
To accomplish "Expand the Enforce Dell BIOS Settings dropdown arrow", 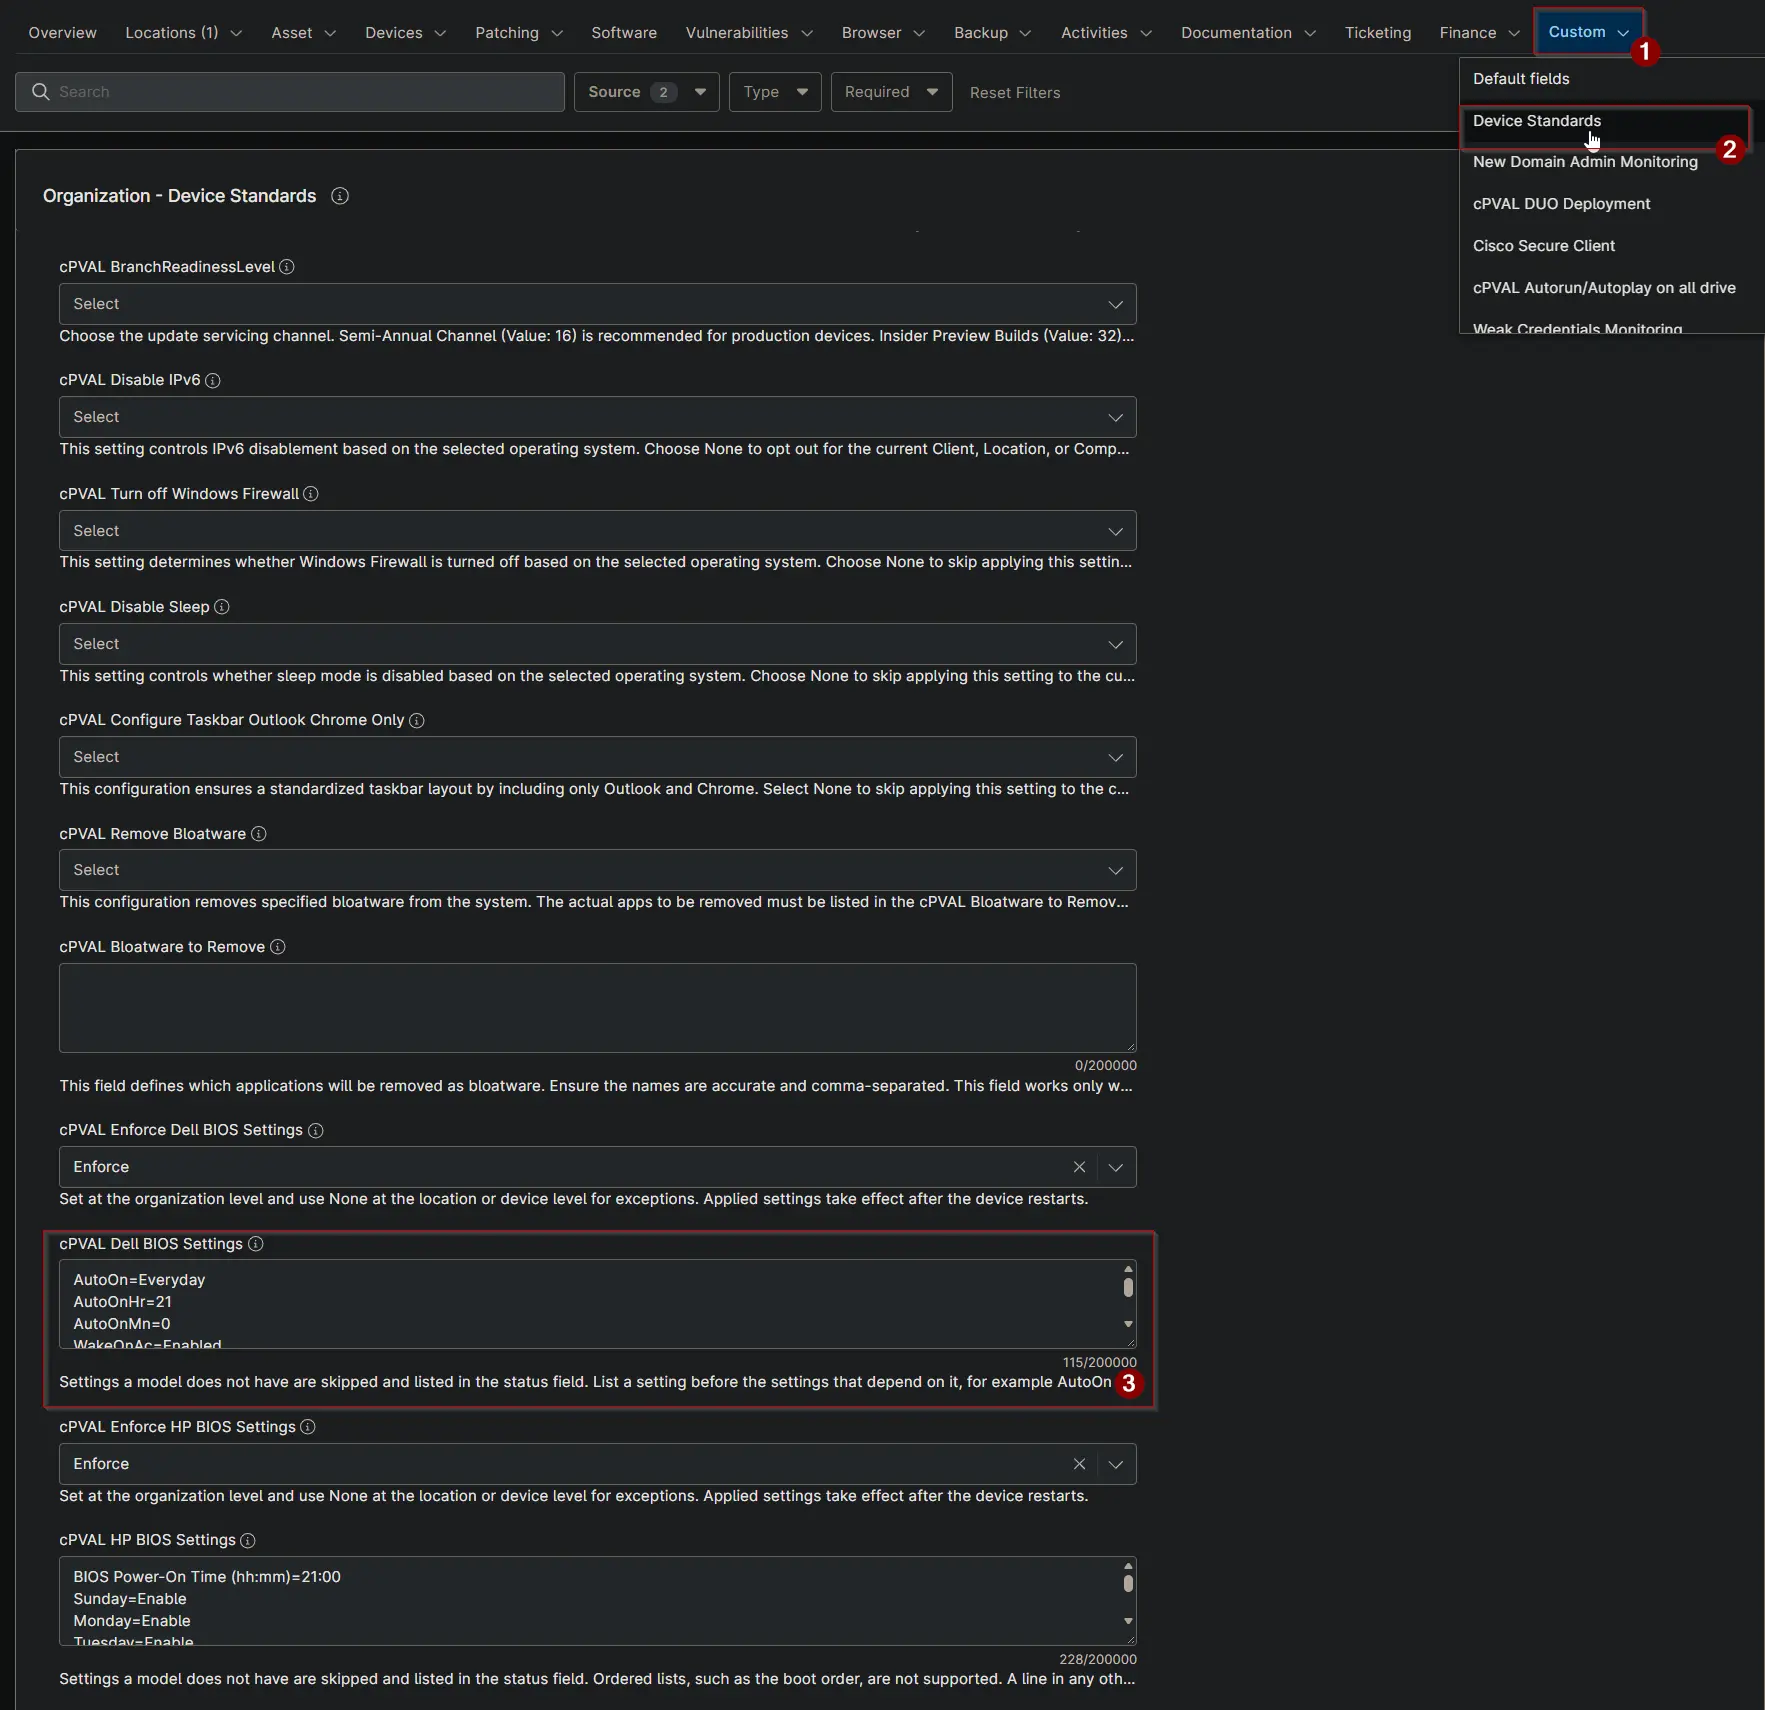I will 1116,1167.
